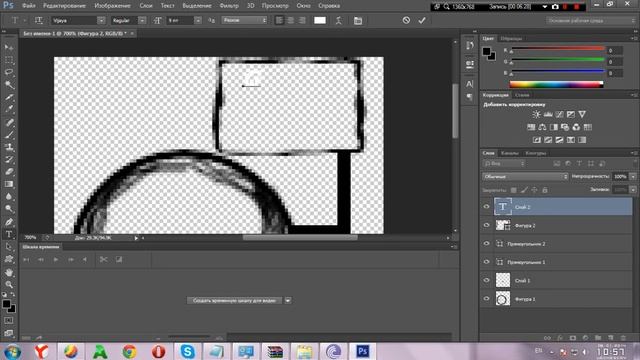Toggle text orientation in options bar
The height and width of the screenshot is (360, 640).
[39, 20]
